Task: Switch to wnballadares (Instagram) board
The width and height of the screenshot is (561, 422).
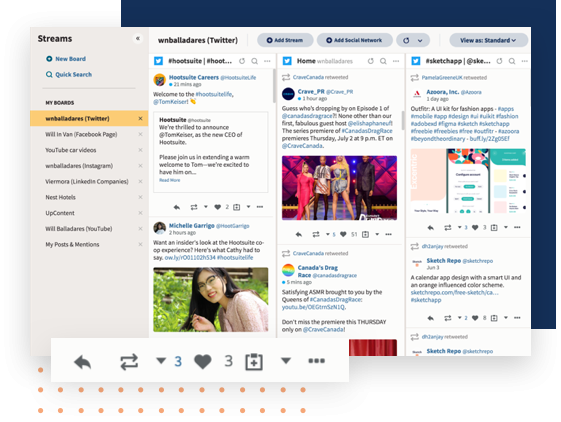Action: (x=79, y=165)
